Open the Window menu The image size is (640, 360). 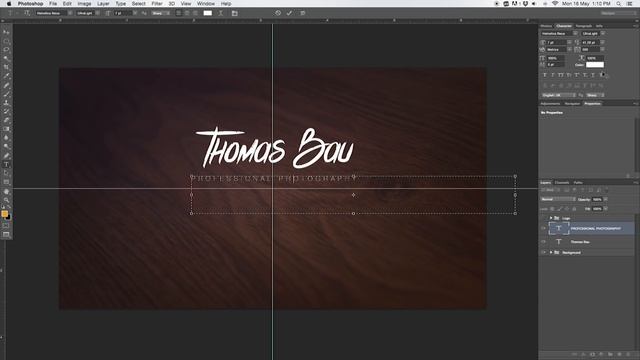pyautogui.click(x=206, y=3)
